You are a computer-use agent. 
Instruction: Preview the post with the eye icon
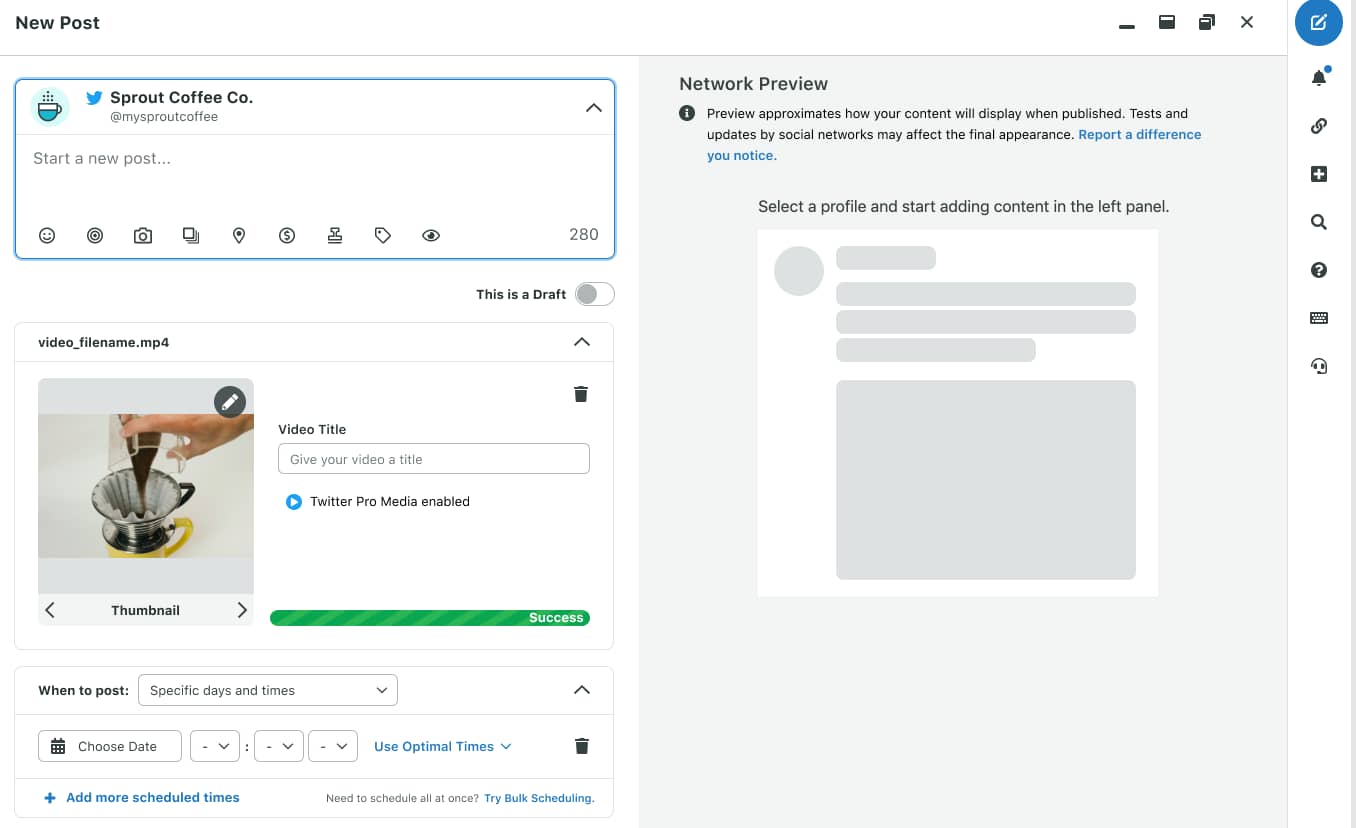[431, 235]
